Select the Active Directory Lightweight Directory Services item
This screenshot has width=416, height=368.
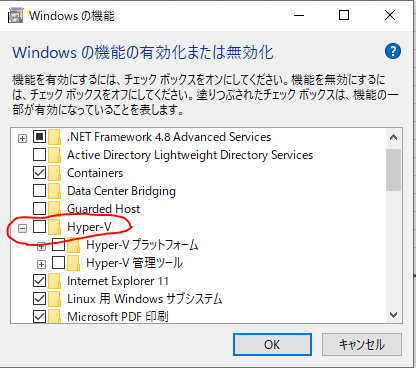coord(190,155)
